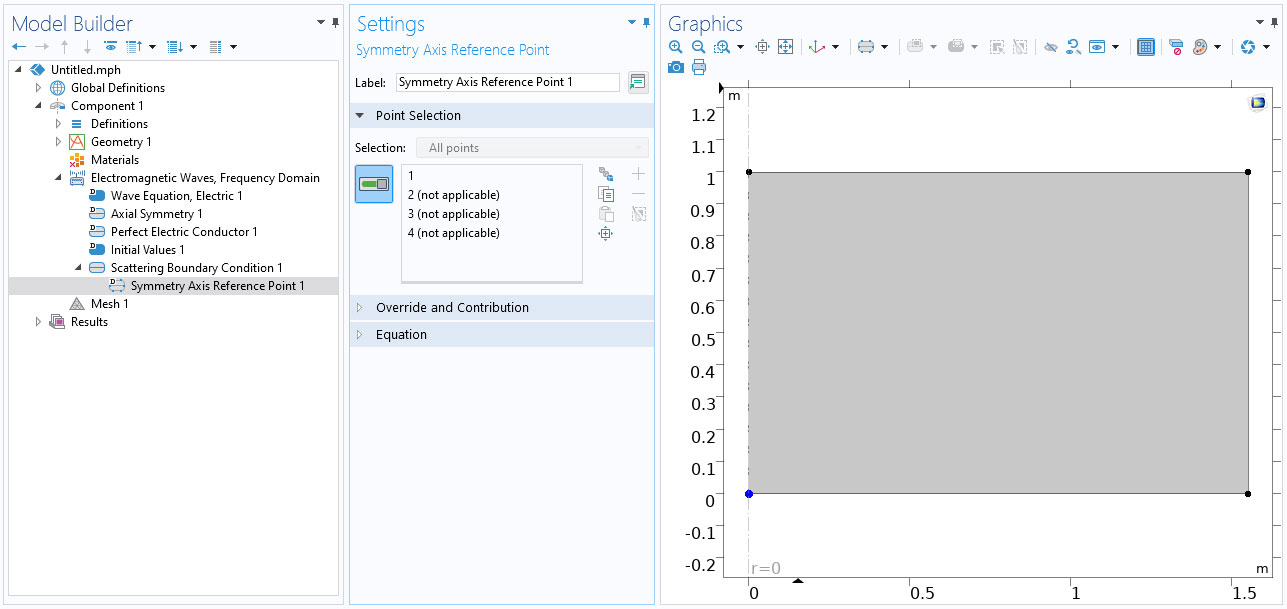The width and height of the screenshot is (1287, 609).
Task: Toggle the Activate Selection switch
Action: 374,184
